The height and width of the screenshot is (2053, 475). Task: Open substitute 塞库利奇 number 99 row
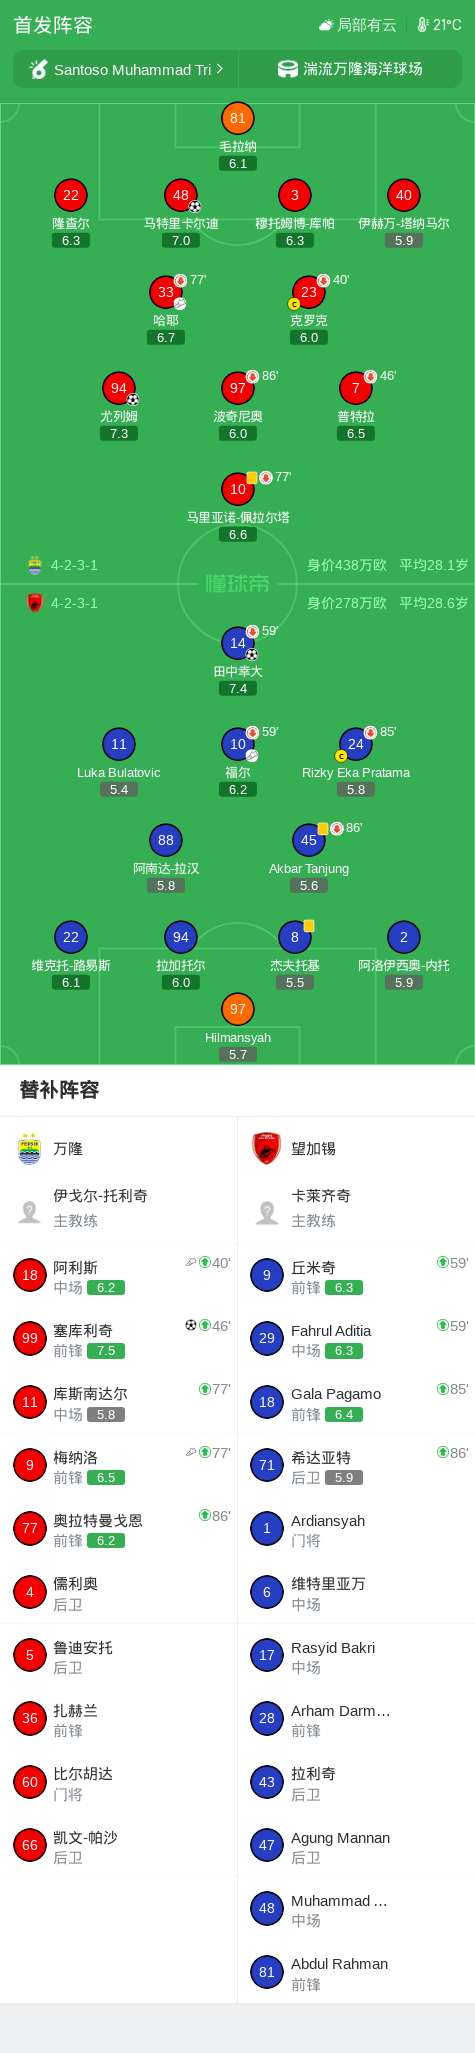click(x=119, y=1338)
